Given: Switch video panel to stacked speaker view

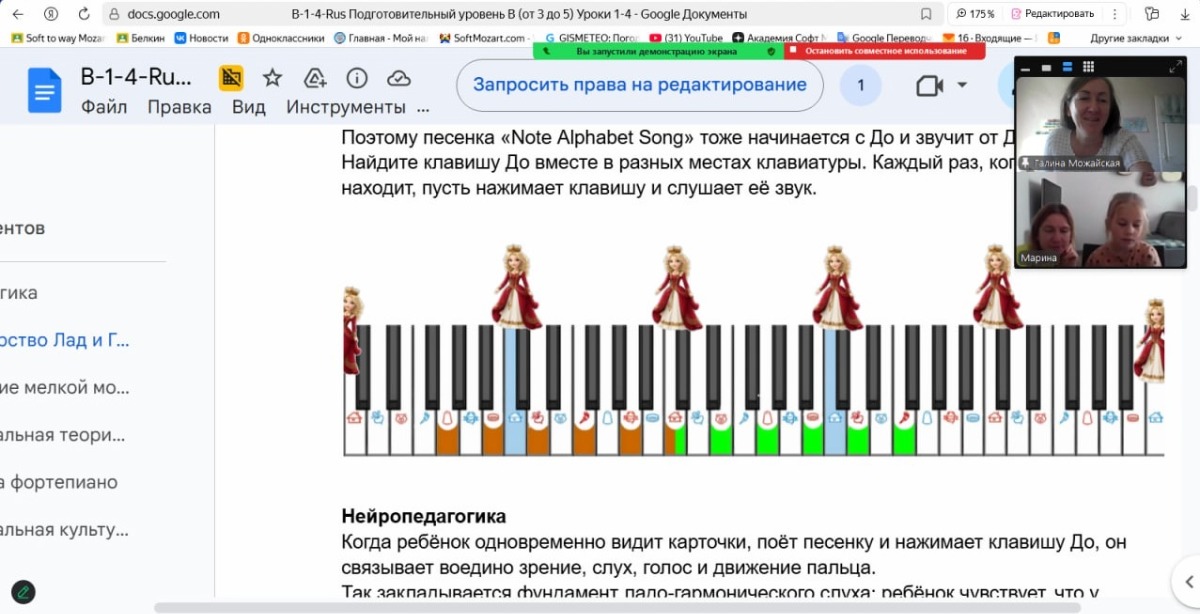Looking at the screenshot, I should click(1066, 68).
